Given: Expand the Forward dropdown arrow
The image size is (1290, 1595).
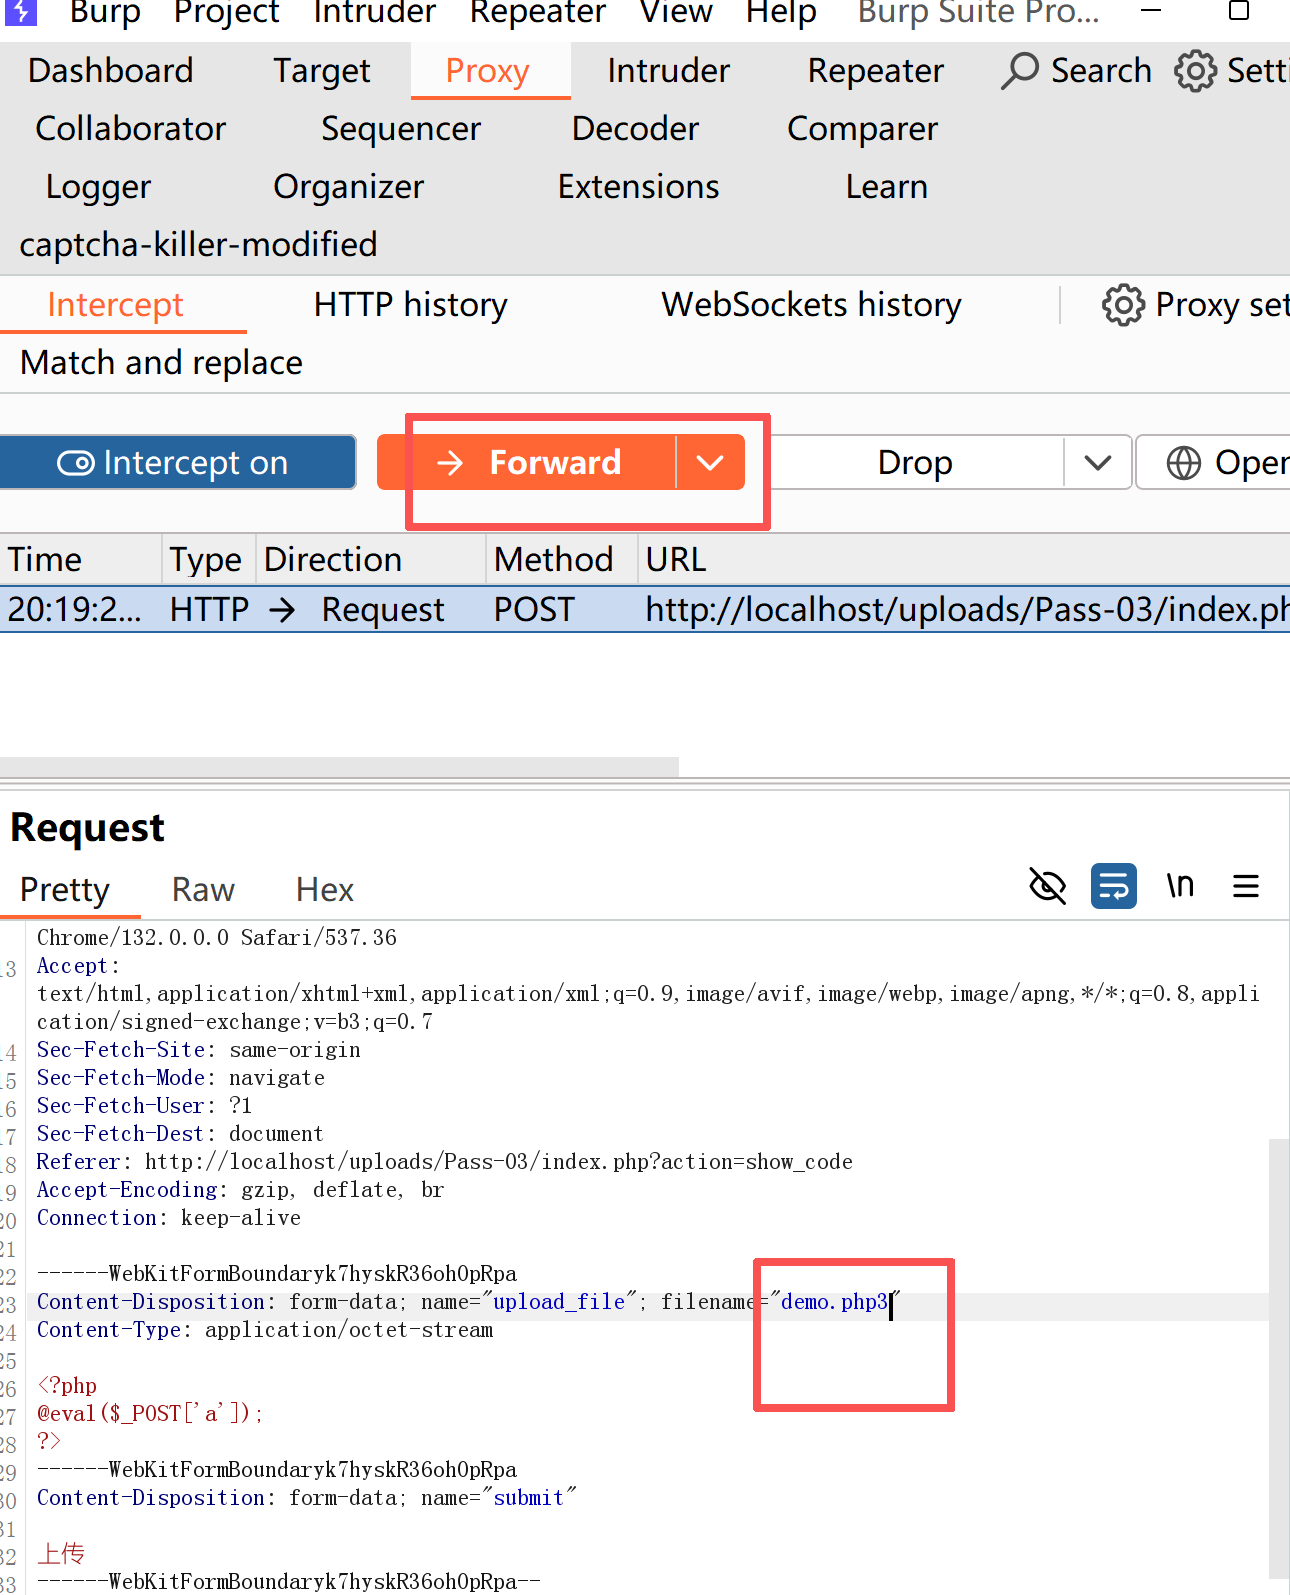Looking at the screenshot, I should click(x=710, y=462).
